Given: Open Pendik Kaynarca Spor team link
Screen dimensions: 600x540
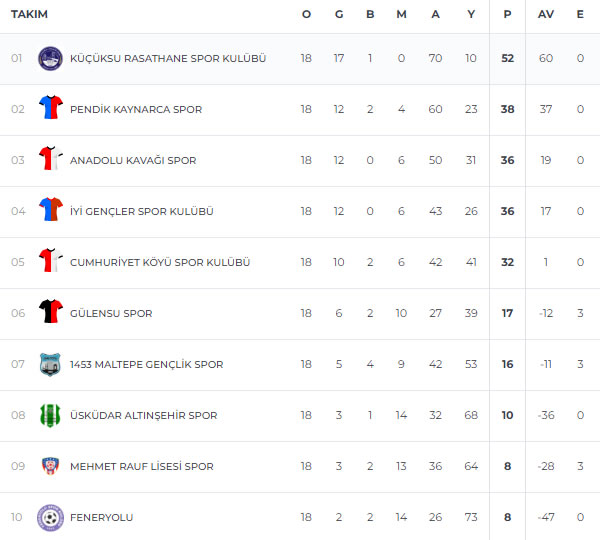Looking at the screenshot, I should coord(136,109).
